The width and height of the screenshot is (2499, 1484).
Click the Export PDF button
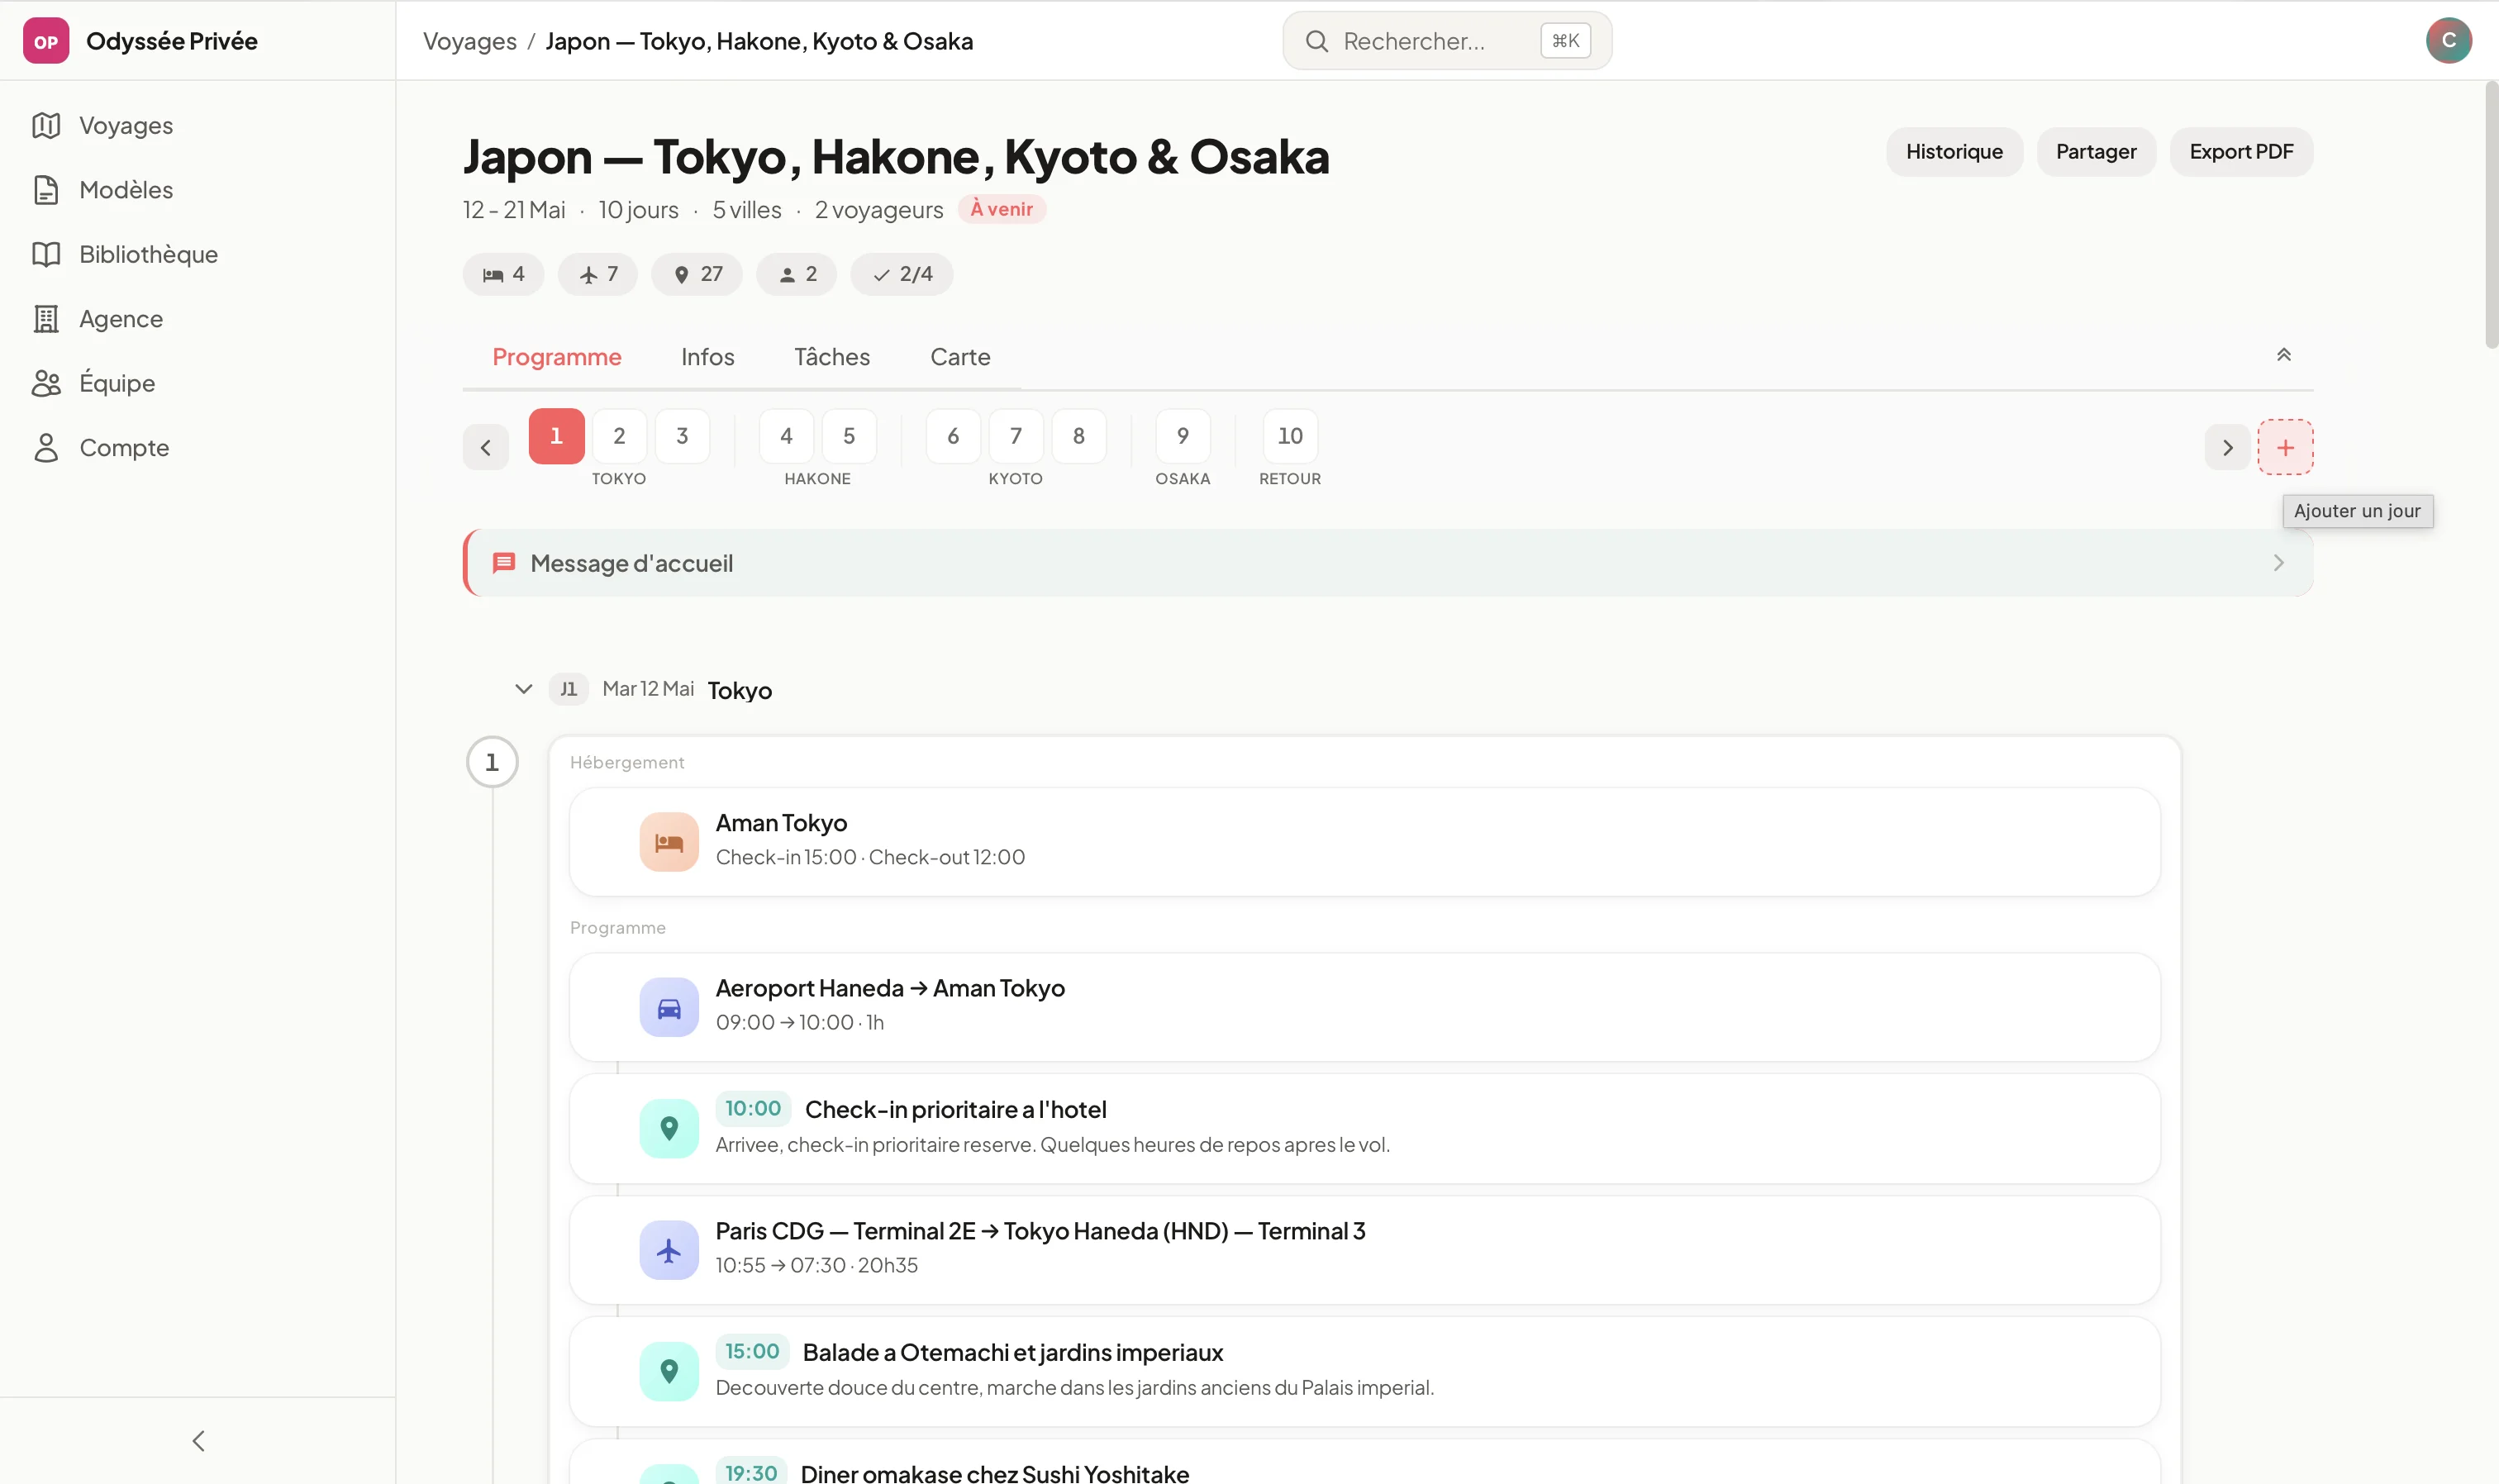point(2241,151)
